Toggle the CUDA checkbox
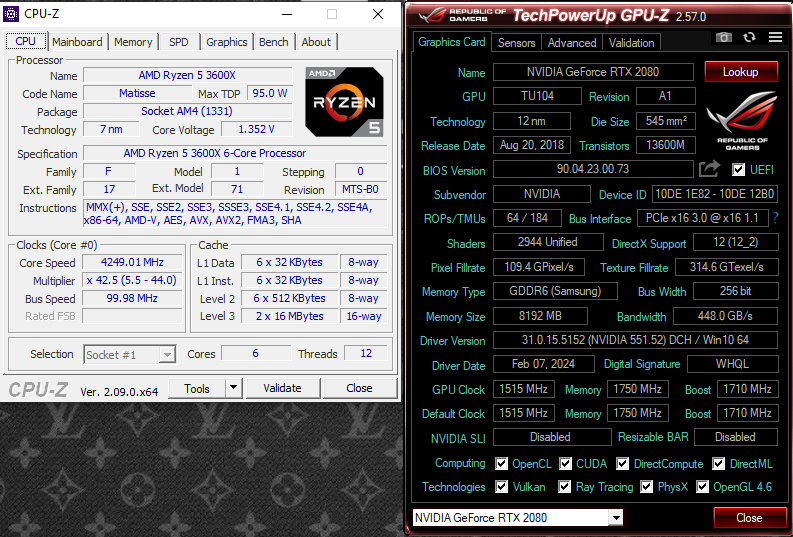Viewport: 793px width, 537px height. [565, 463]
